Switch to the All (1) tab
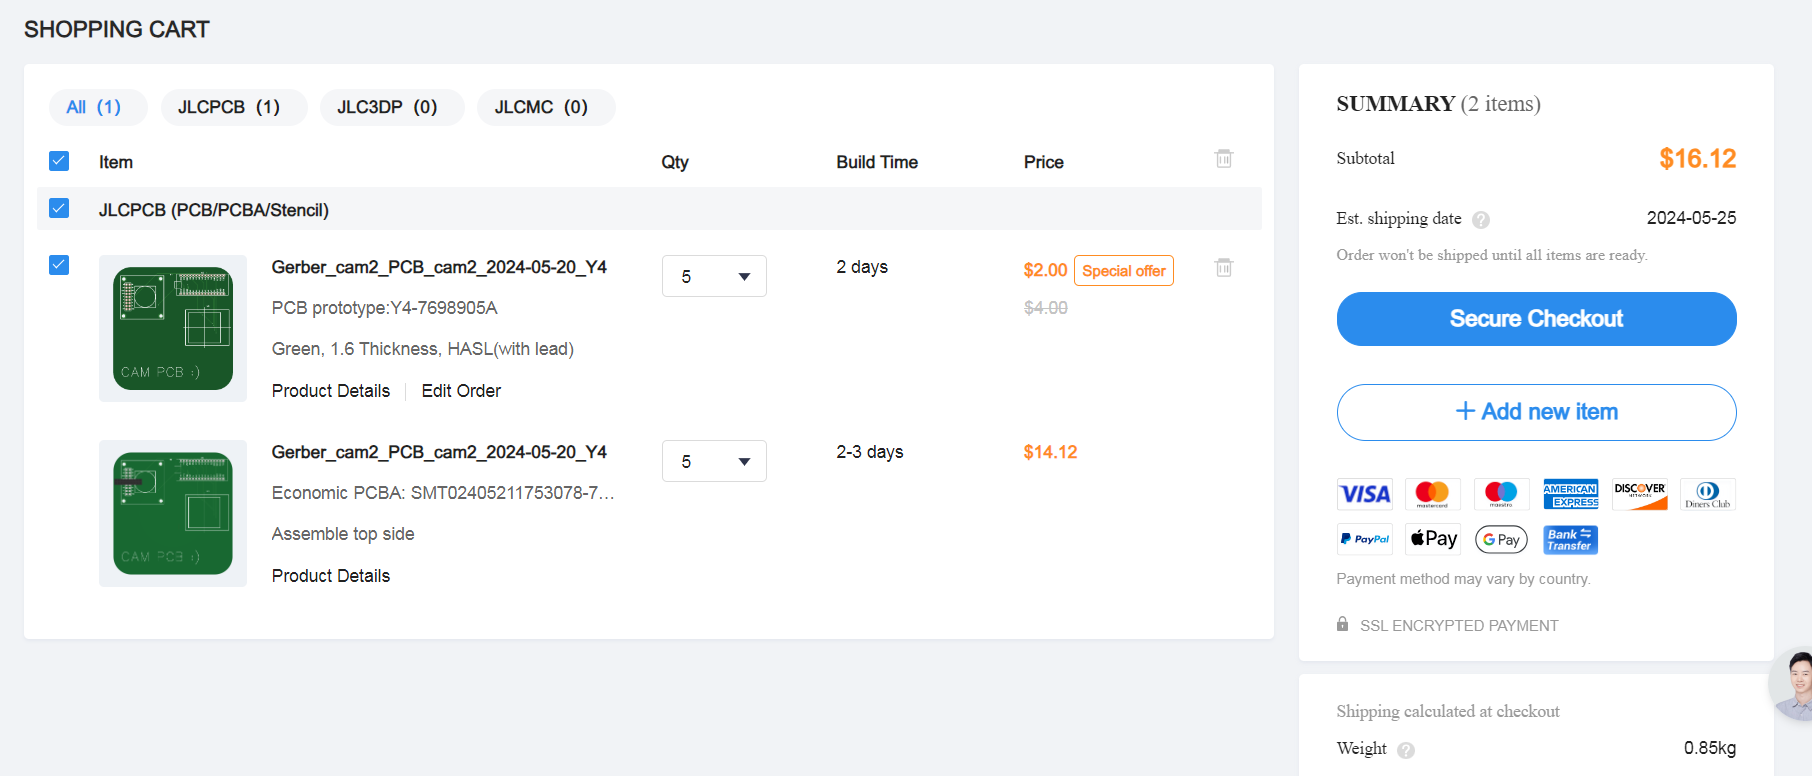 pyautogui.click(x=98, y=107)
